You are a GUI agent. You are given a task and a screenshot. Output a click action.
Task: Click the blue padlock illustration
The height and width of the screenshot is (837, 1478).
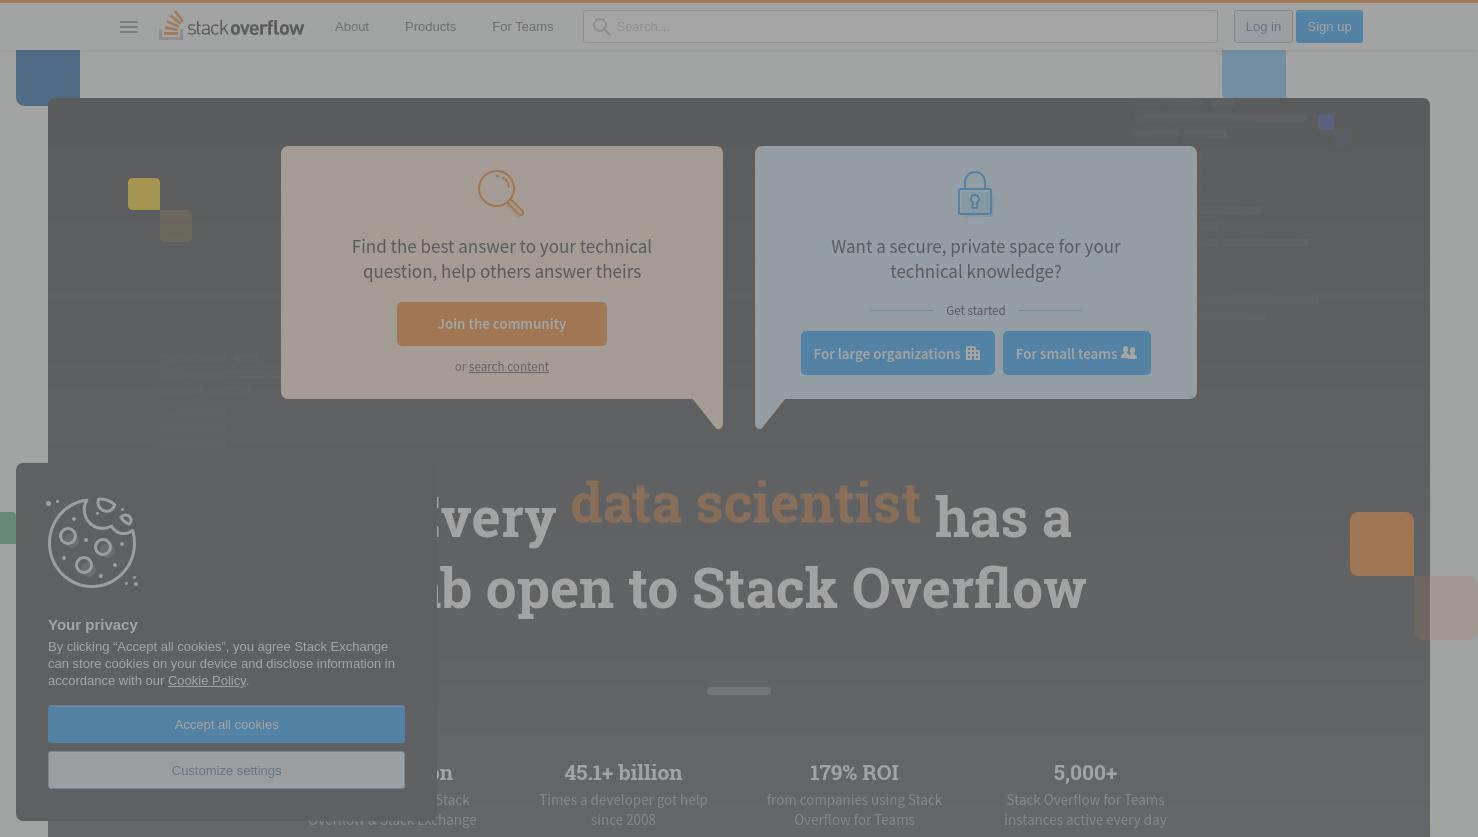[975, 193]
